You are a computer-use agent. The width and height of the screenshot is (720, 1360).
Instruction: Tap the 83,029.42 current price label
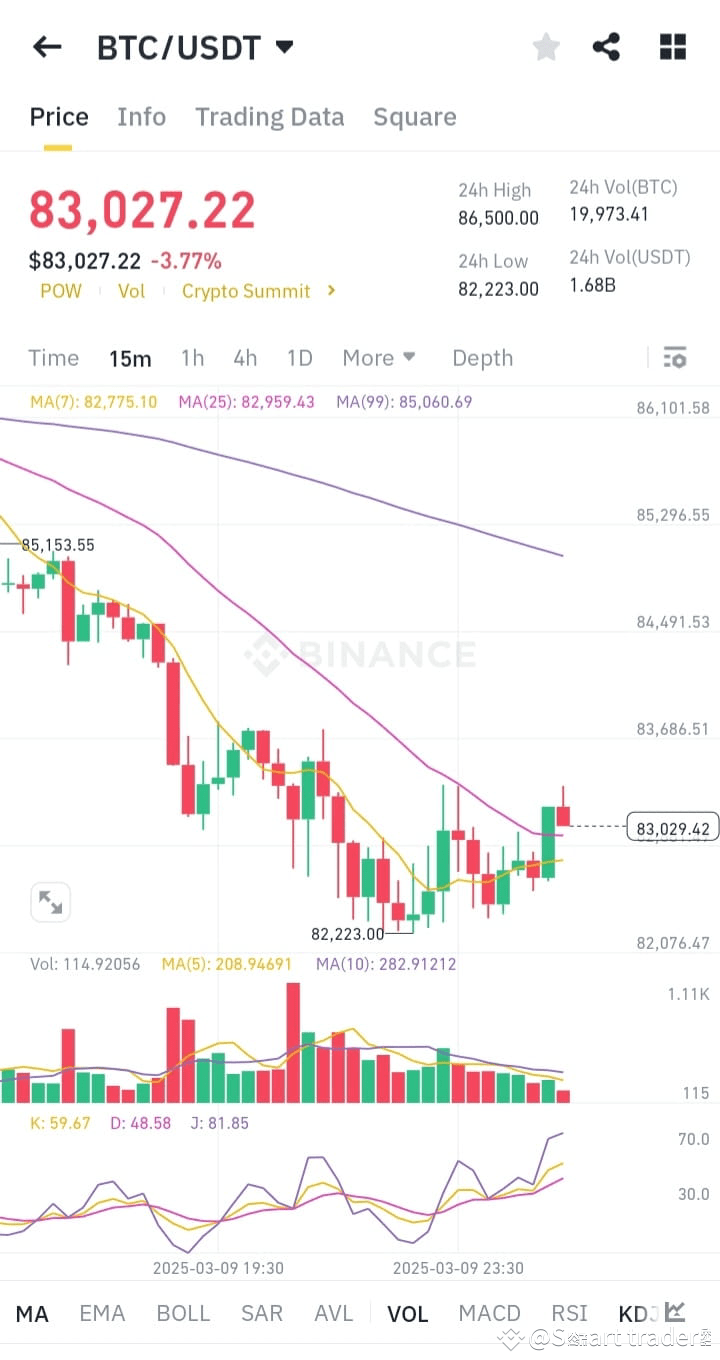tap(672, 827)
